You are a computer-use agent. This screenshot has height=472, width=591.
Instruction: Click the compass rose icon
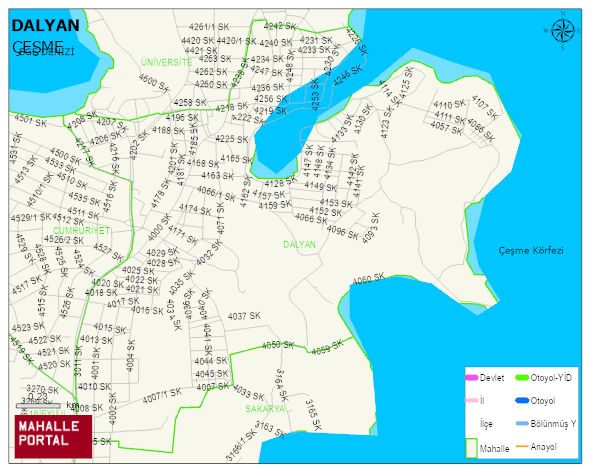tap(563, 31)
